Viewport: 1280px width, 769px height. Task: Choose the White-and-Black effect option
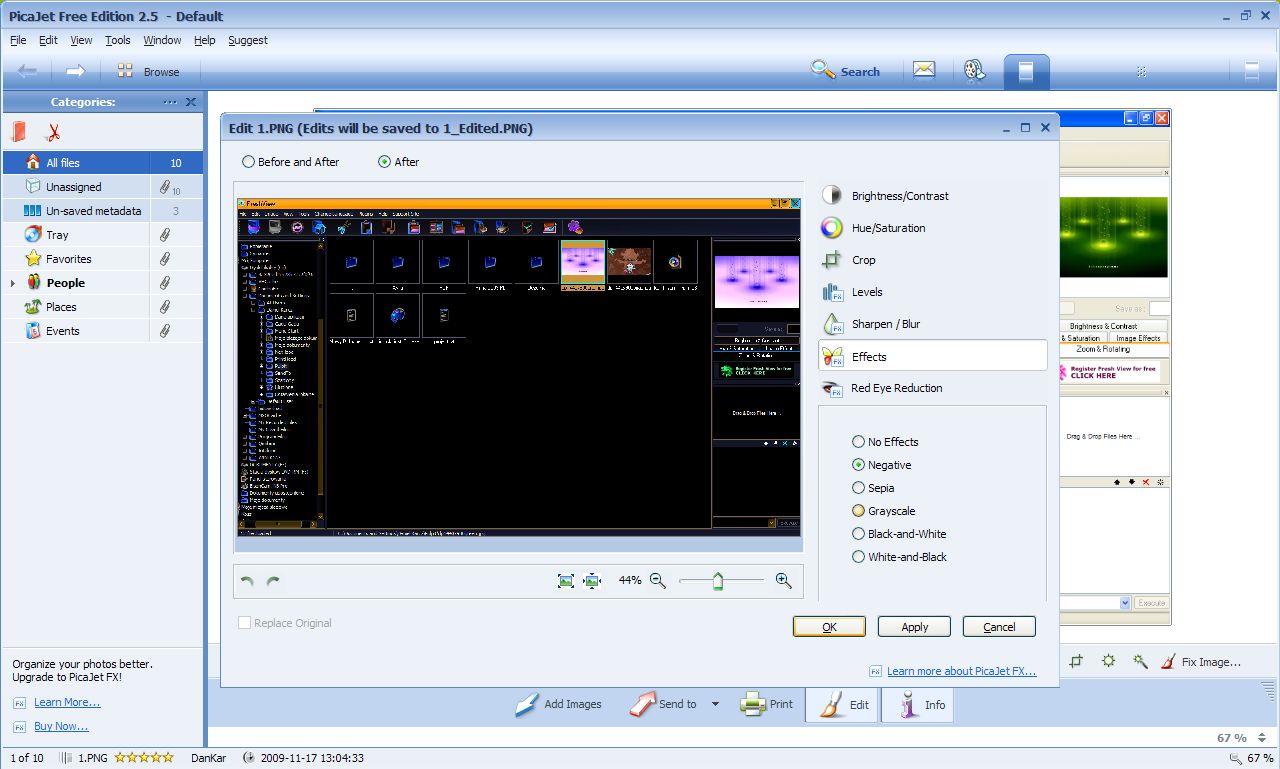click(899, 557)
